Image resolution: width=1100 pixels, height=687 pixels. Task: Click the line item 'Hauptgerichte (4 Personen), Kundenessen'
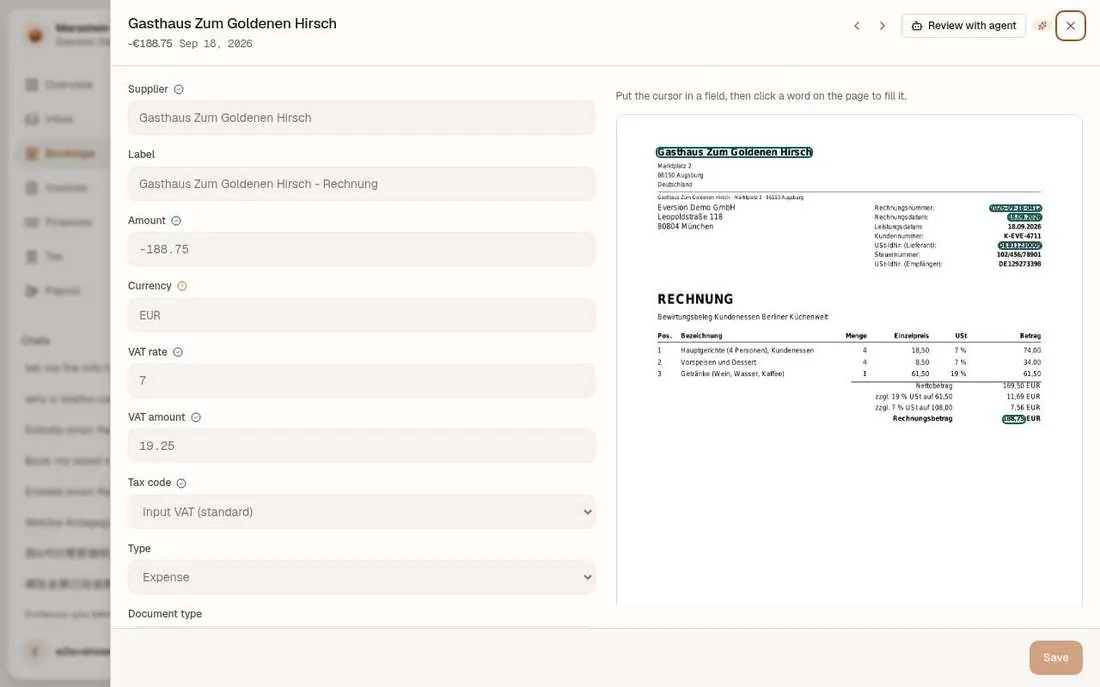(747, 350)
